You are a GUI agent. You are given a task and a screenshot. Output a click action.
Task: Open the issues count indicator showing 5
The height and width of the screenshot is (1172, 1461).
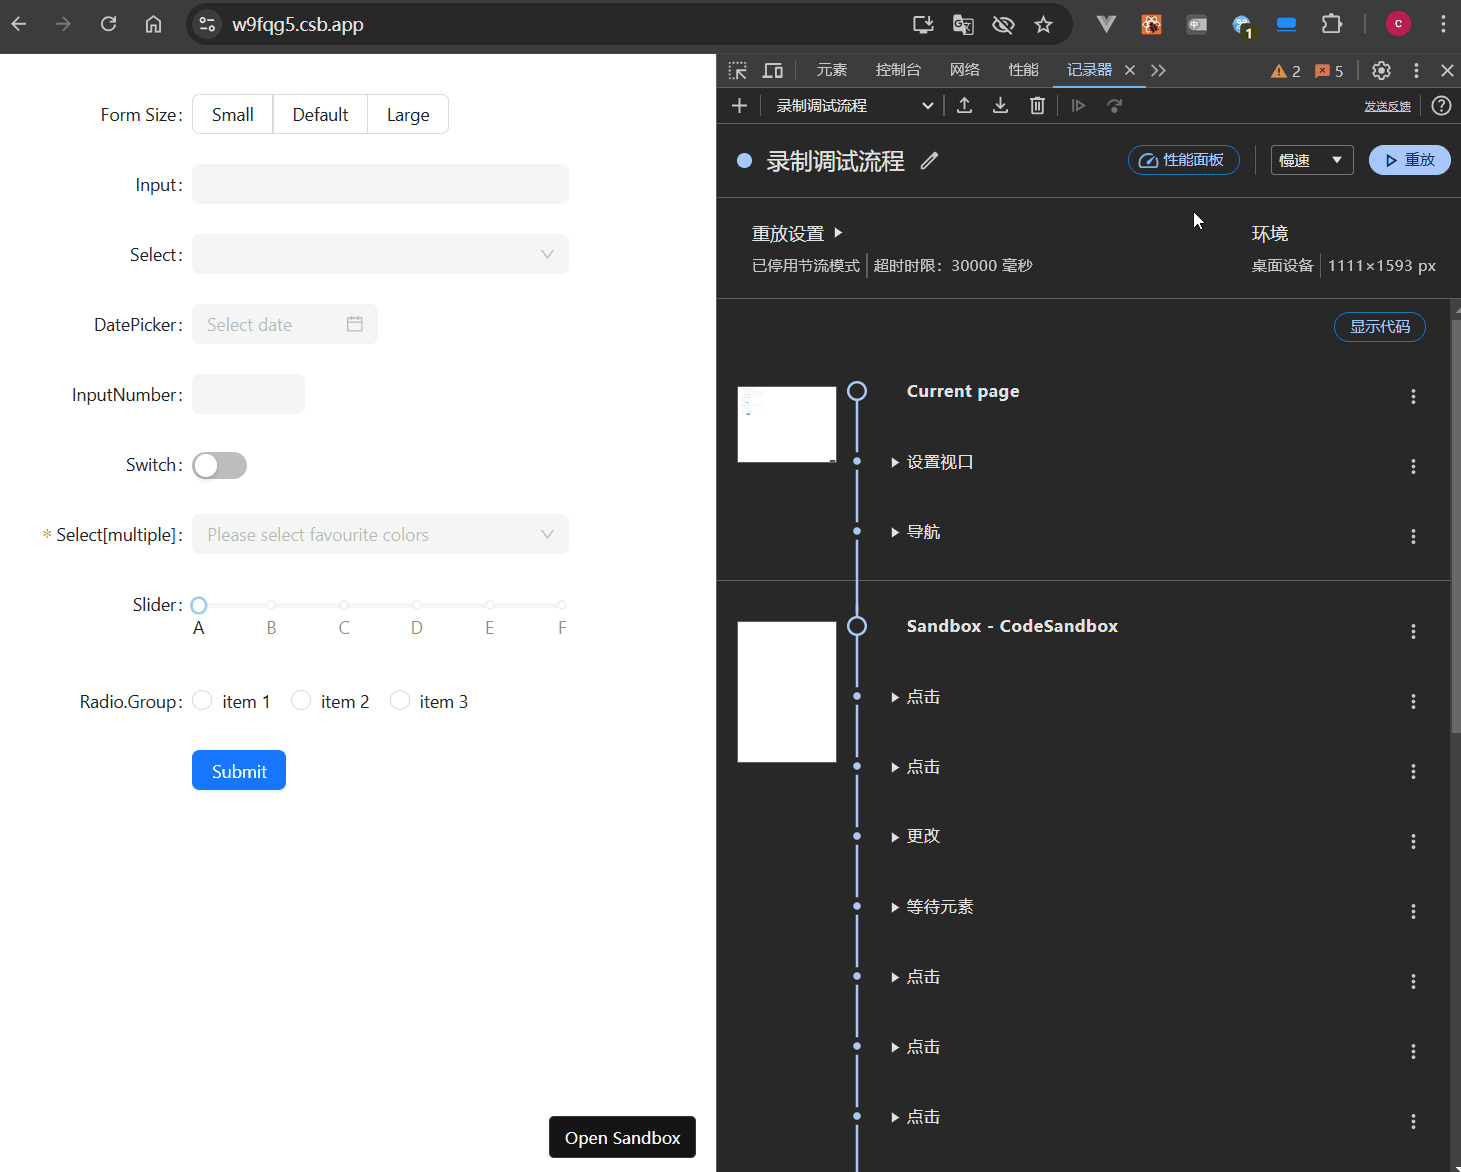(x=1329, y=71)
